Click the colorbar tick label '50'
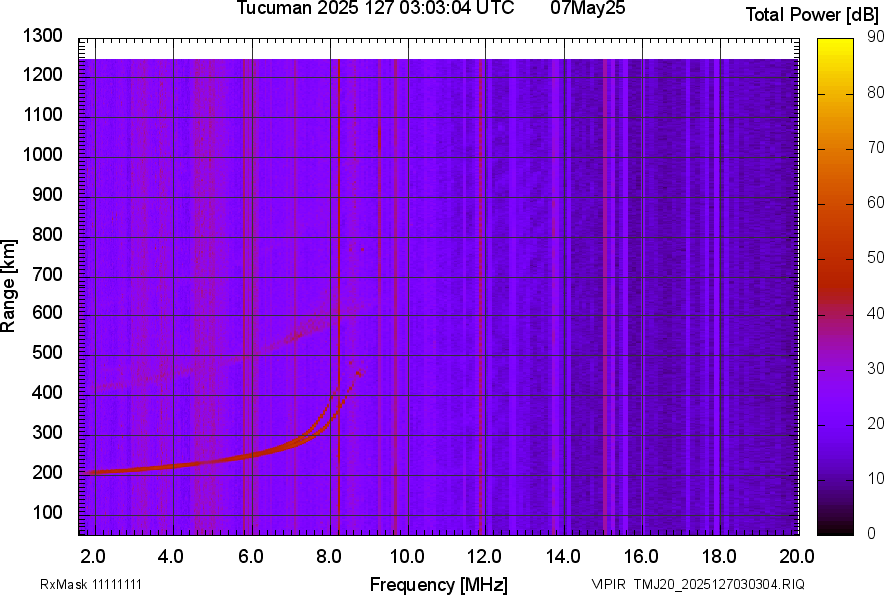The height and width of the screenshot is (595, 884). pyautogui.click(x=875, y=258)
